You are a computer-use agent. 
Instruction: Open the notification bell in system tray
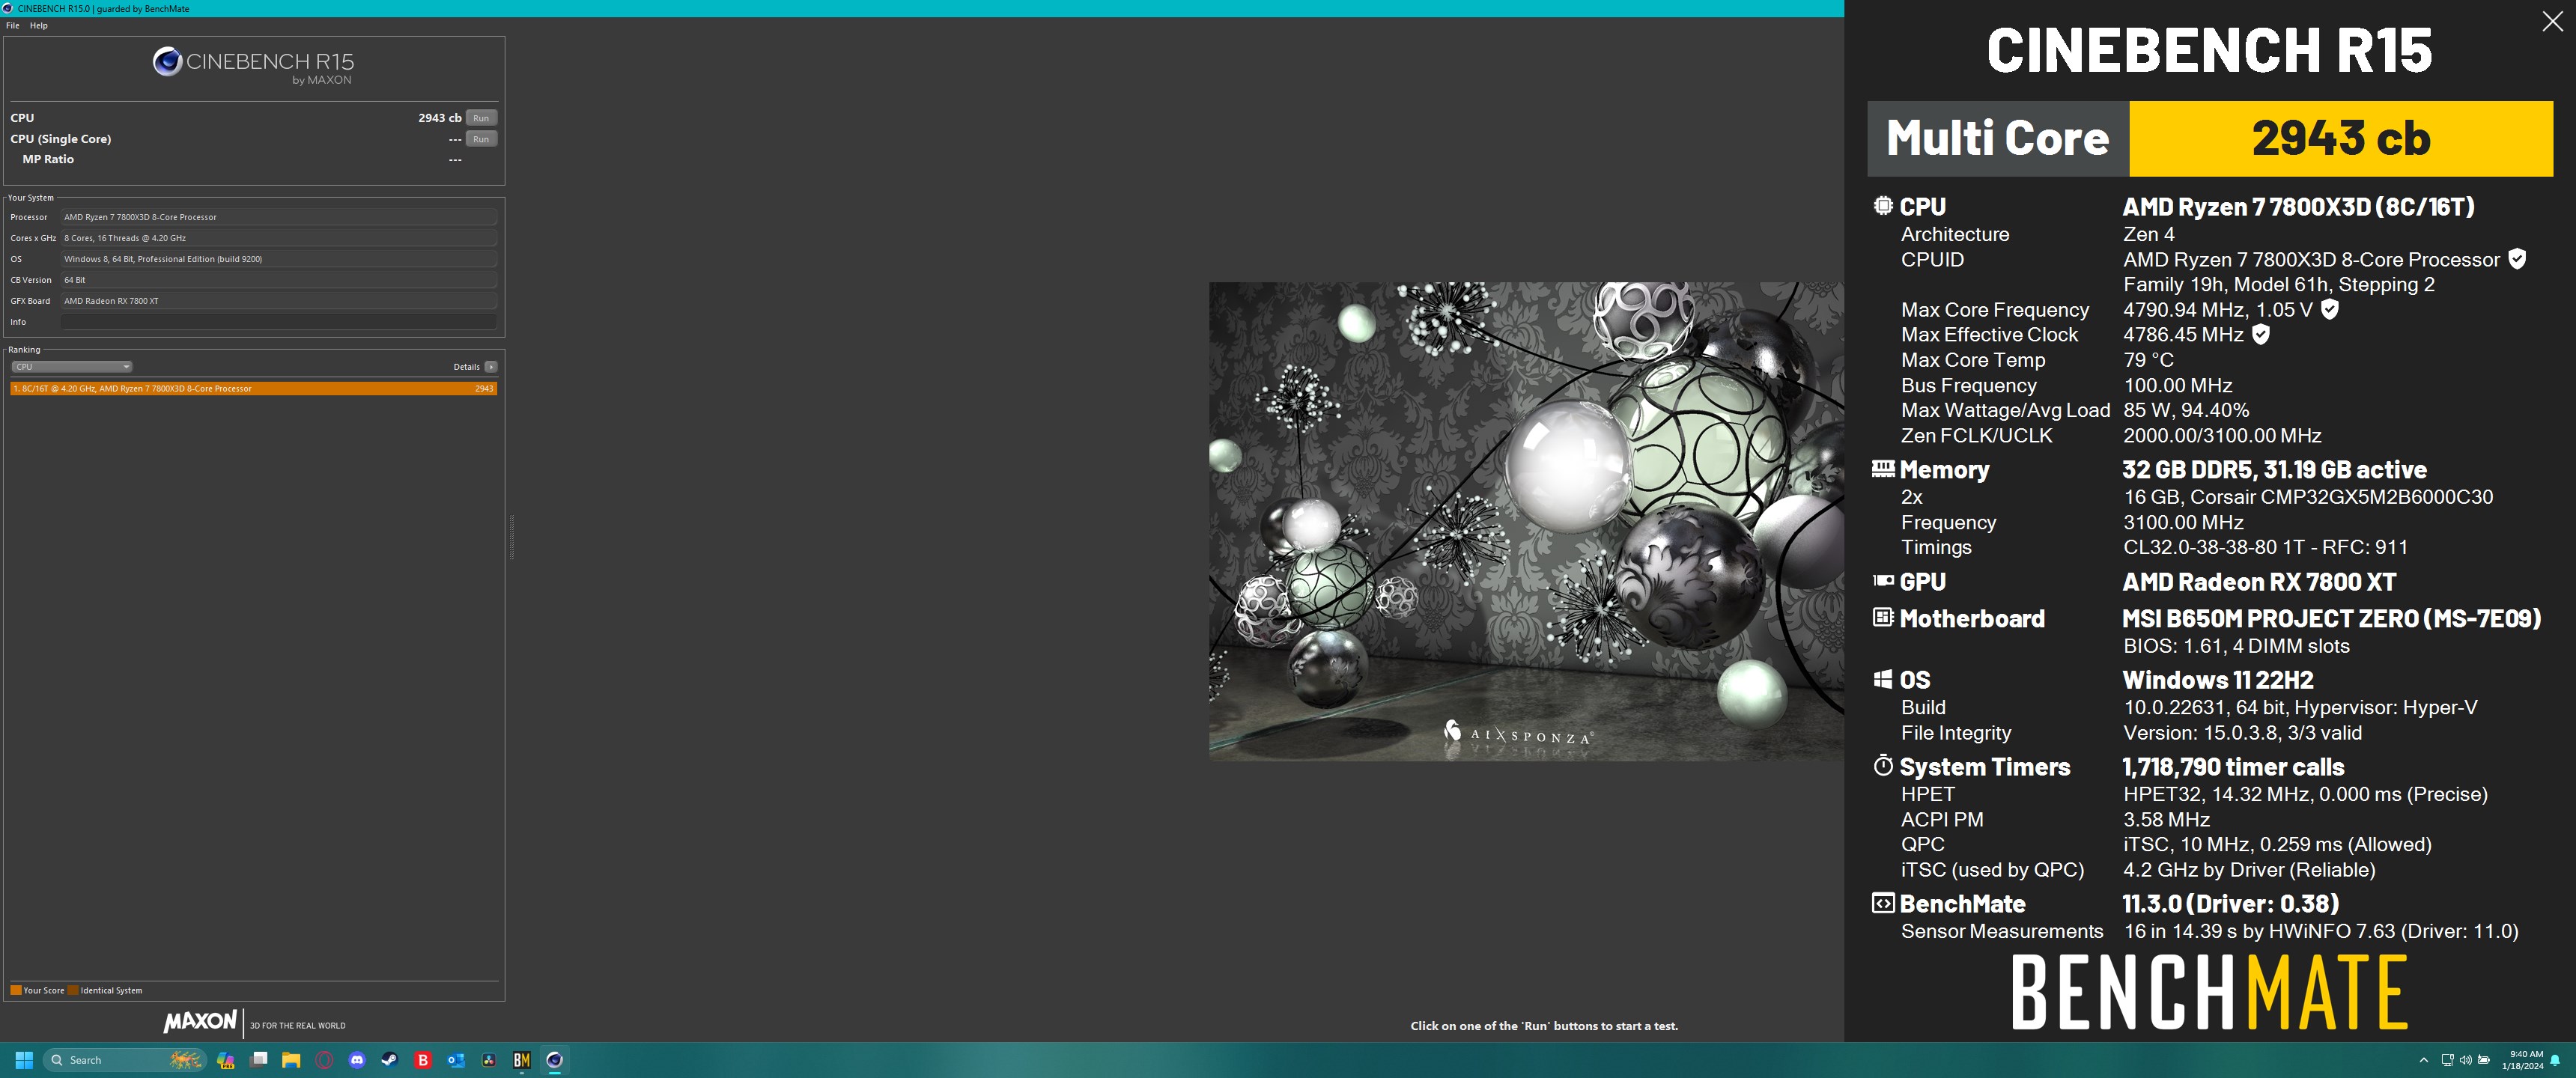pyautogui.click(x=2556, y=1060)
